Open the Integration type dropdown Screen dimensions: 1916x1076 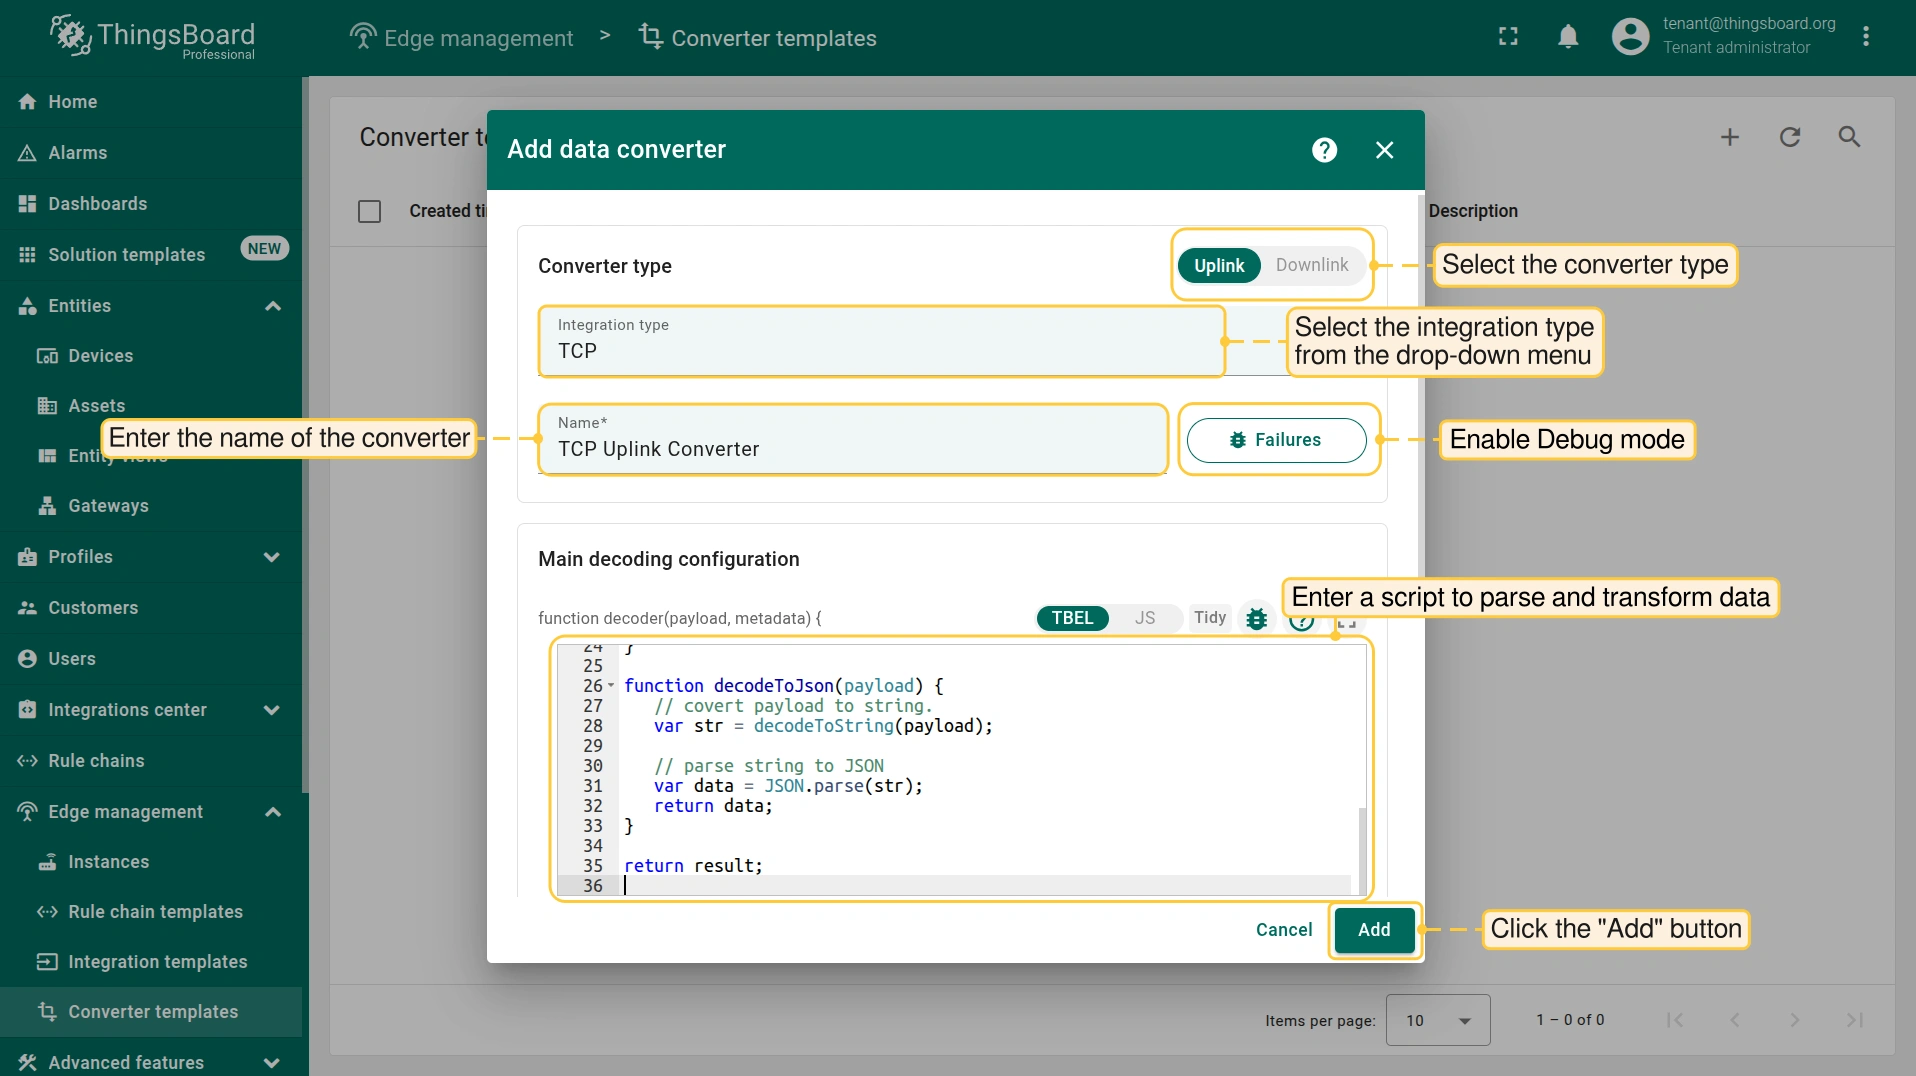tap(880, 341)
